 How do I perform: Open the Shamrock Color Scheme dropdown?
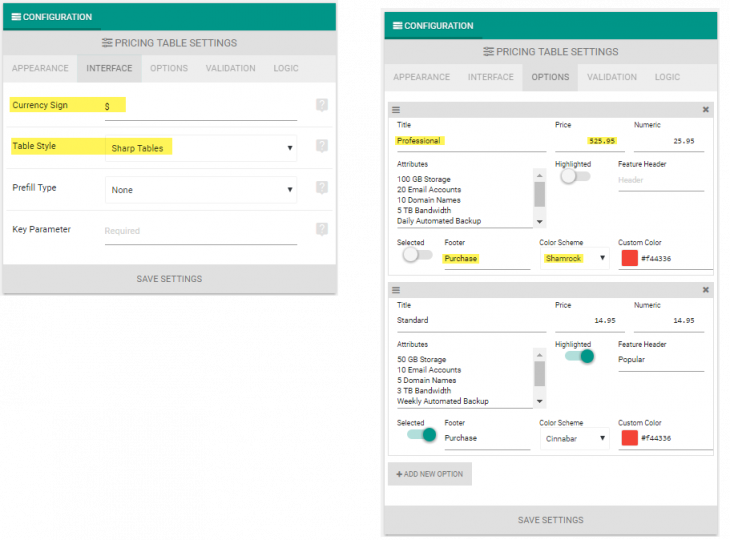[x=575, y=258]
